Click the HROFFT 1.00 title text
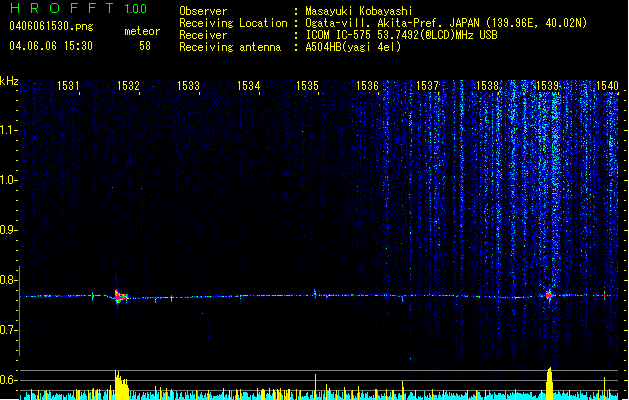Image resolution: width=629 pixels, height=400 pixels. tap(79, 8)
